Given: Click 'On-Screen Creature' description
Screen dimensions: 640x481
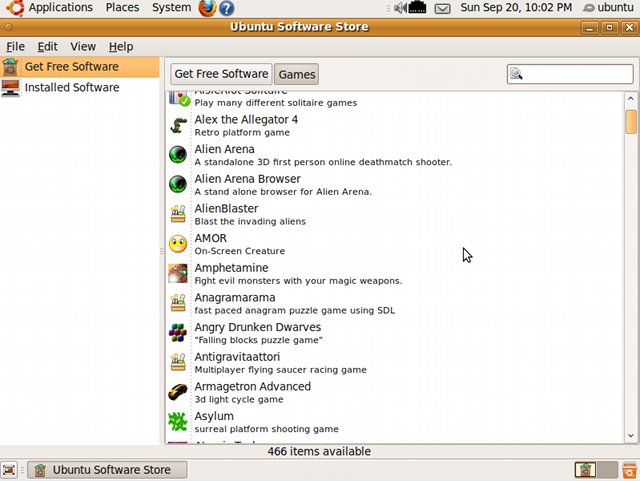Looking at the screenshot, I should tap(240, 251).
